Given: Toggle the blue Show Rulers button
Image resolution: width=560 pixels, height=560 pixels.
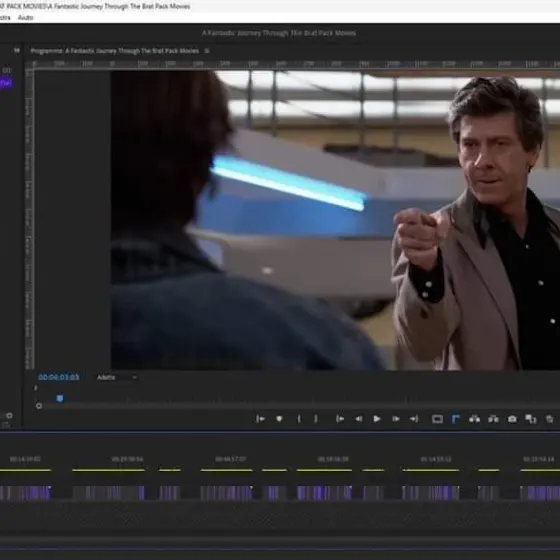Looking at the screenshot, I should point(456,419).
